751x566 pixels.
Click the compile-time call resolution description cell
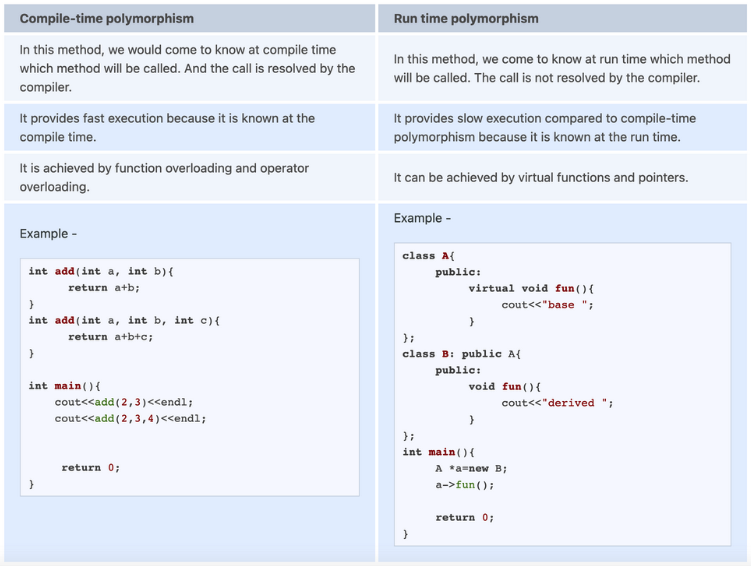pyautogui.click(x=187, y=68)
